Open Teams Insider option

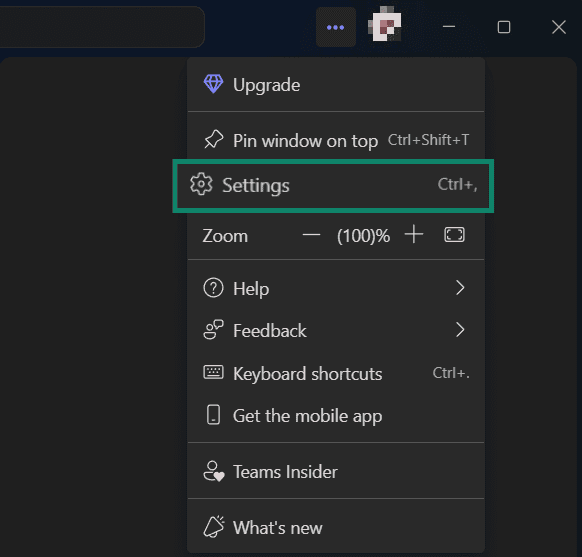pyautogui.click(x=336, y=472)
